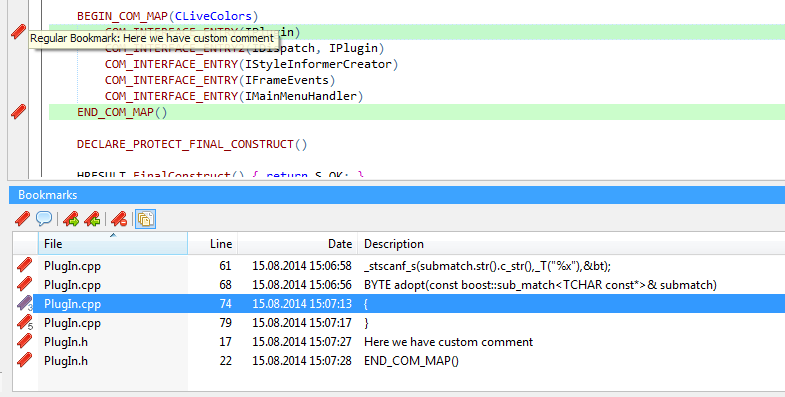The image size is (785, 397).
Task: Click the _stscanf_s description cell
Action: 487,266
